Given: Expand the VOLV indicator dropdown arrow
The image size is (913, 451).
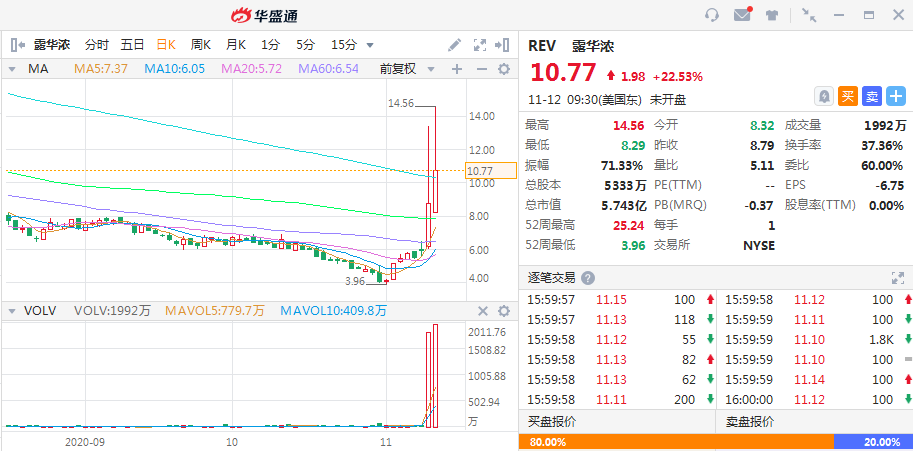Looking at the screenshot, I should pos(11,311).
